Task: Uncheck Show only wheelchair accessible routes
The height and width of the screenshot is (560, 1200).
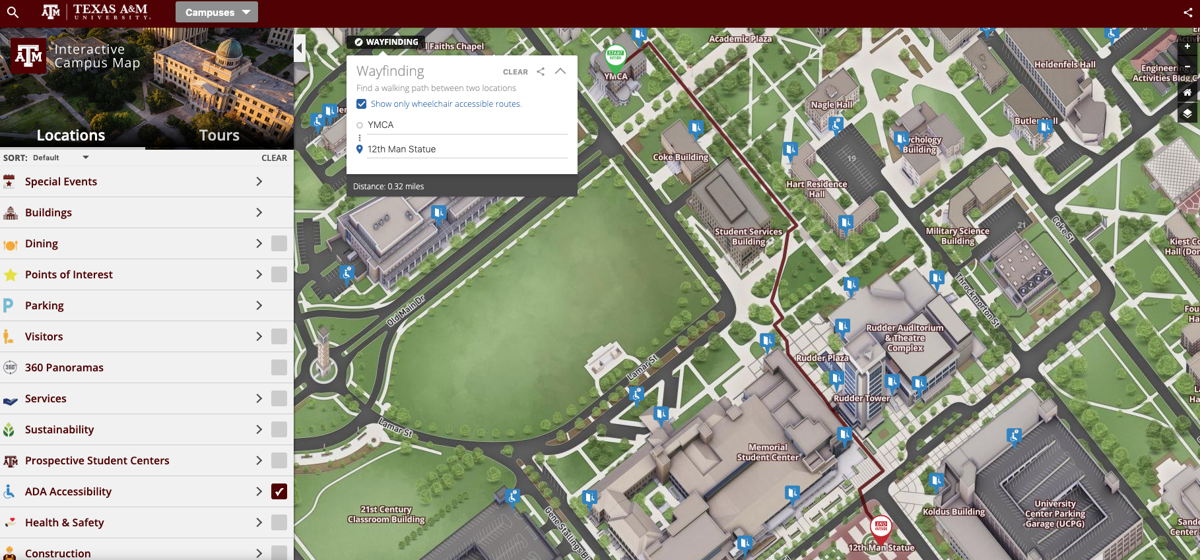Action: 362,104
